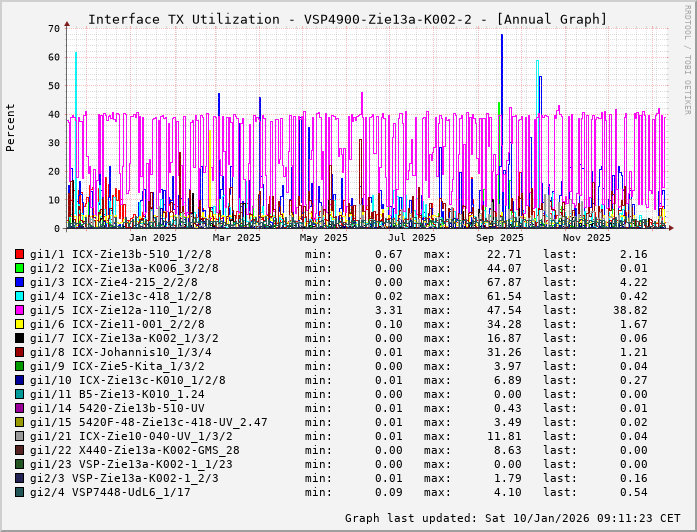Click the gray gi1/21 legend swatch
Image resolution: width=697 pixels, height=532 pixels.
pos(20,436)
